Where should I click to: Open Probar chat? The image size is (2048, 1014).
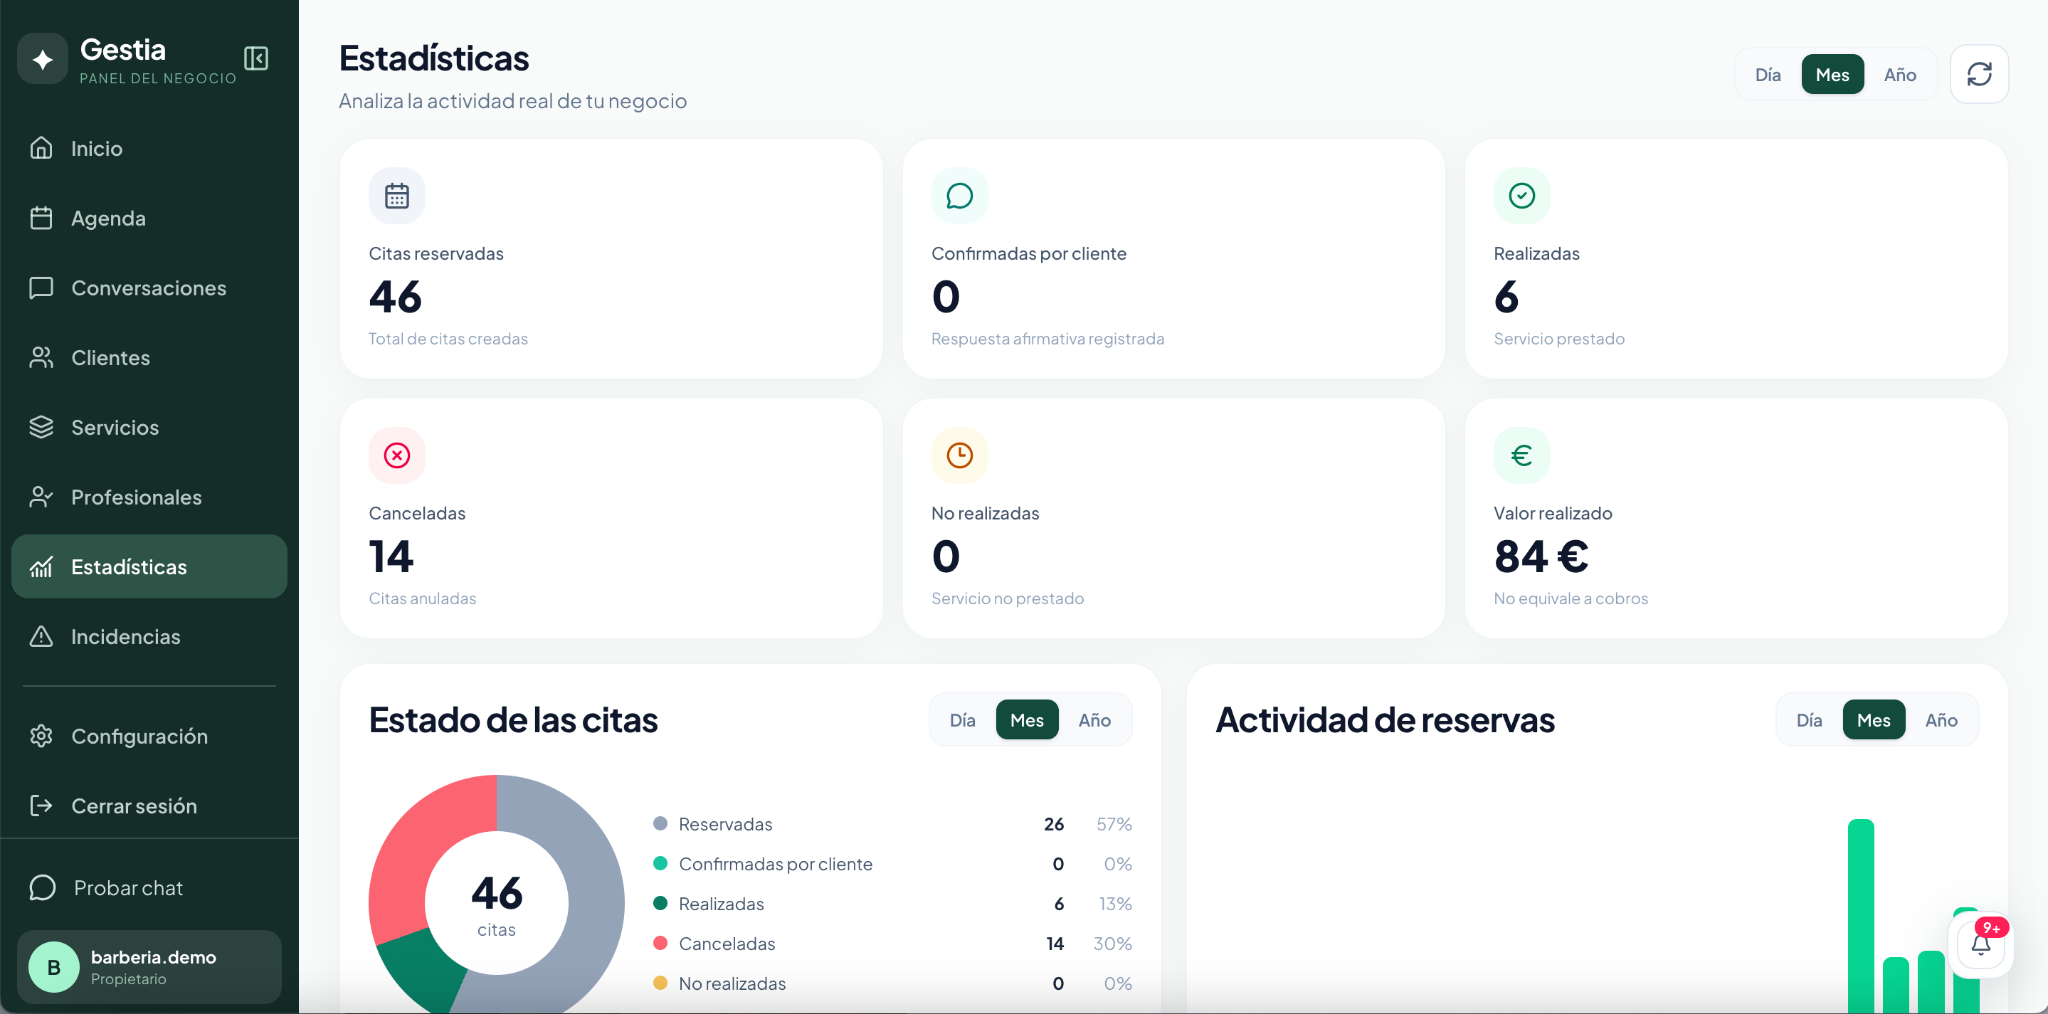[x=149, y=888]
